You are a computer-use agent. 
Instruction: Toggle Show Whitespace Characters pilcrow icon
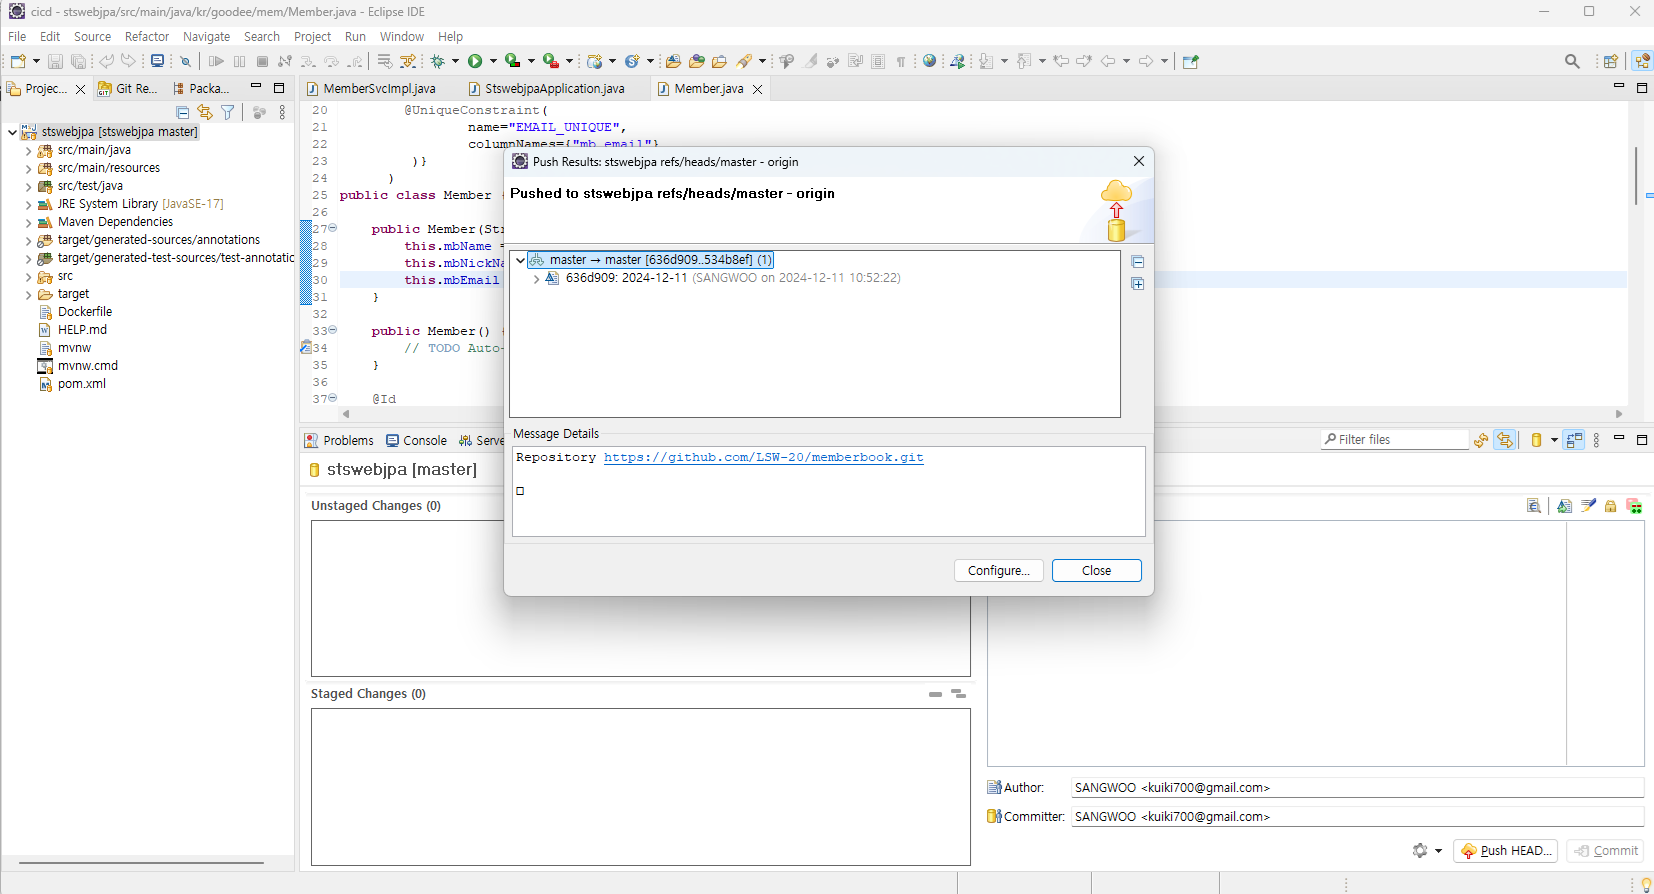(901, 61)
